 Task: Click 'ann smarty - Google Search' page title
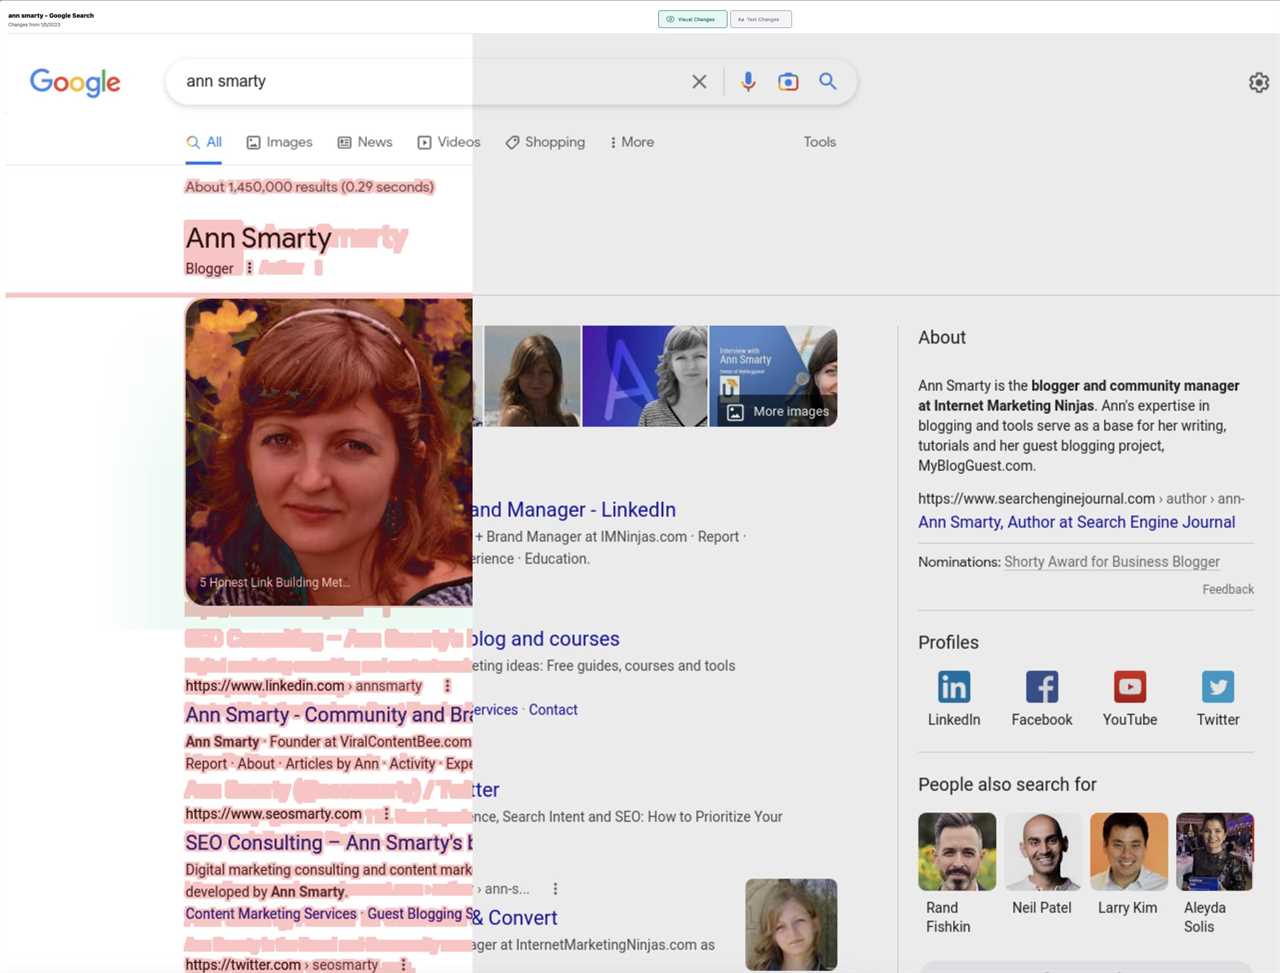pyautogui.click(x=51, y=15)
